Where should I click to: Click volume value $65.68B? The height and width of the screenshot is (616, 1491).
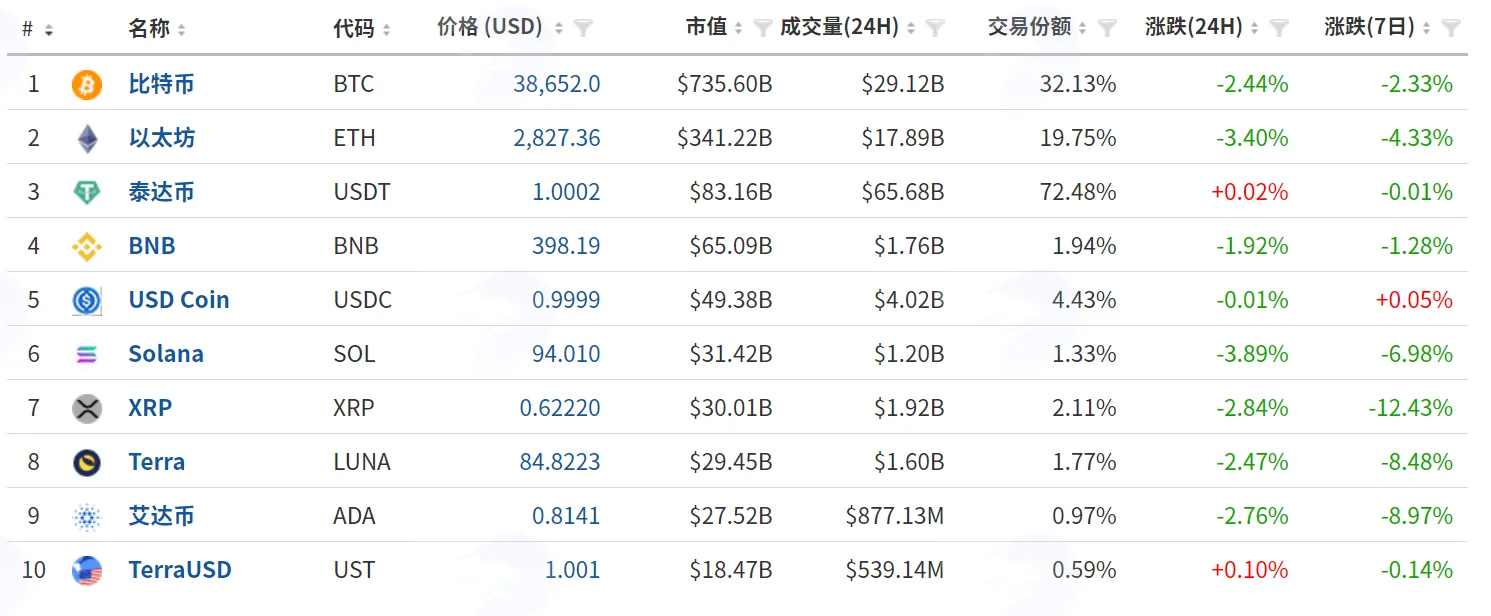click(903, 192)
